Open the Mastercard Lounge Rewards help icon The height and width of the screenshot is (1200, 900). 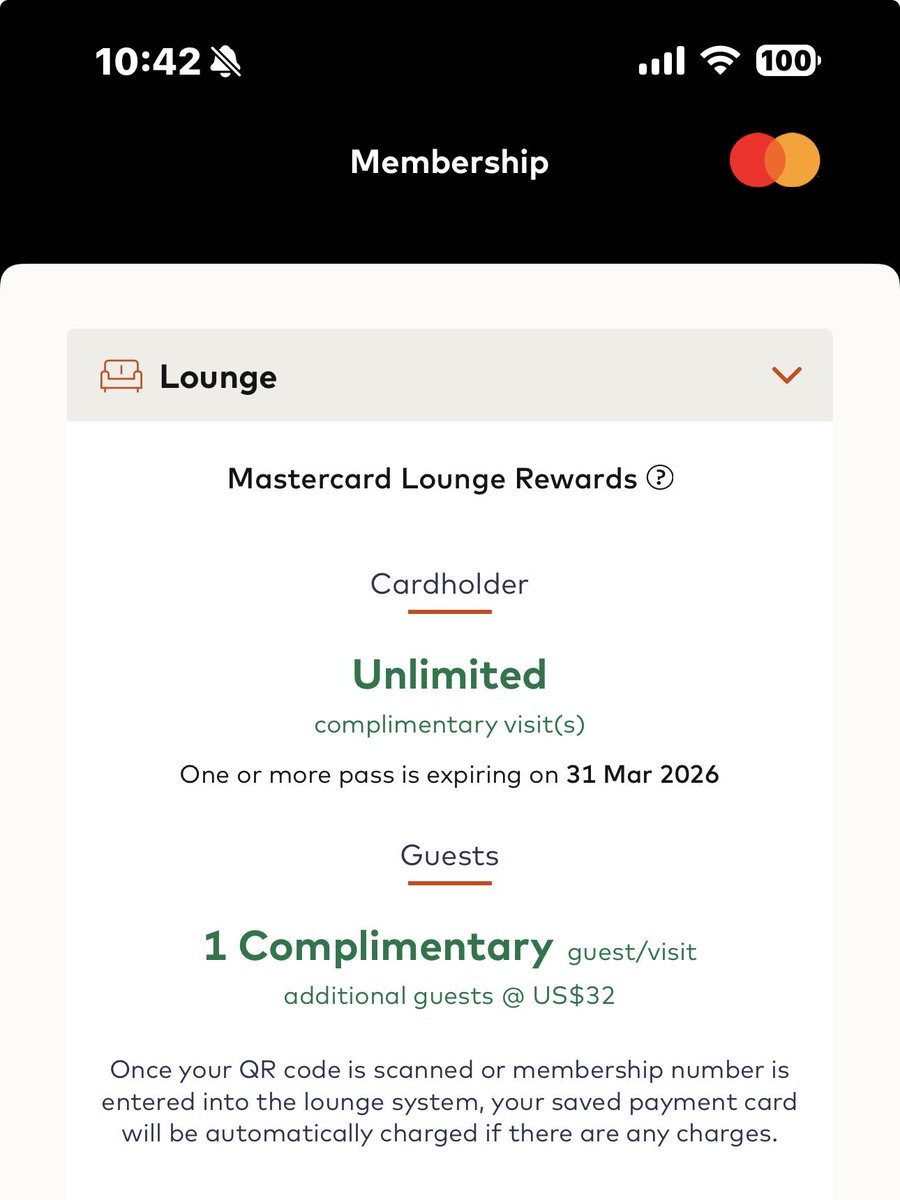(x=660, y=478)
